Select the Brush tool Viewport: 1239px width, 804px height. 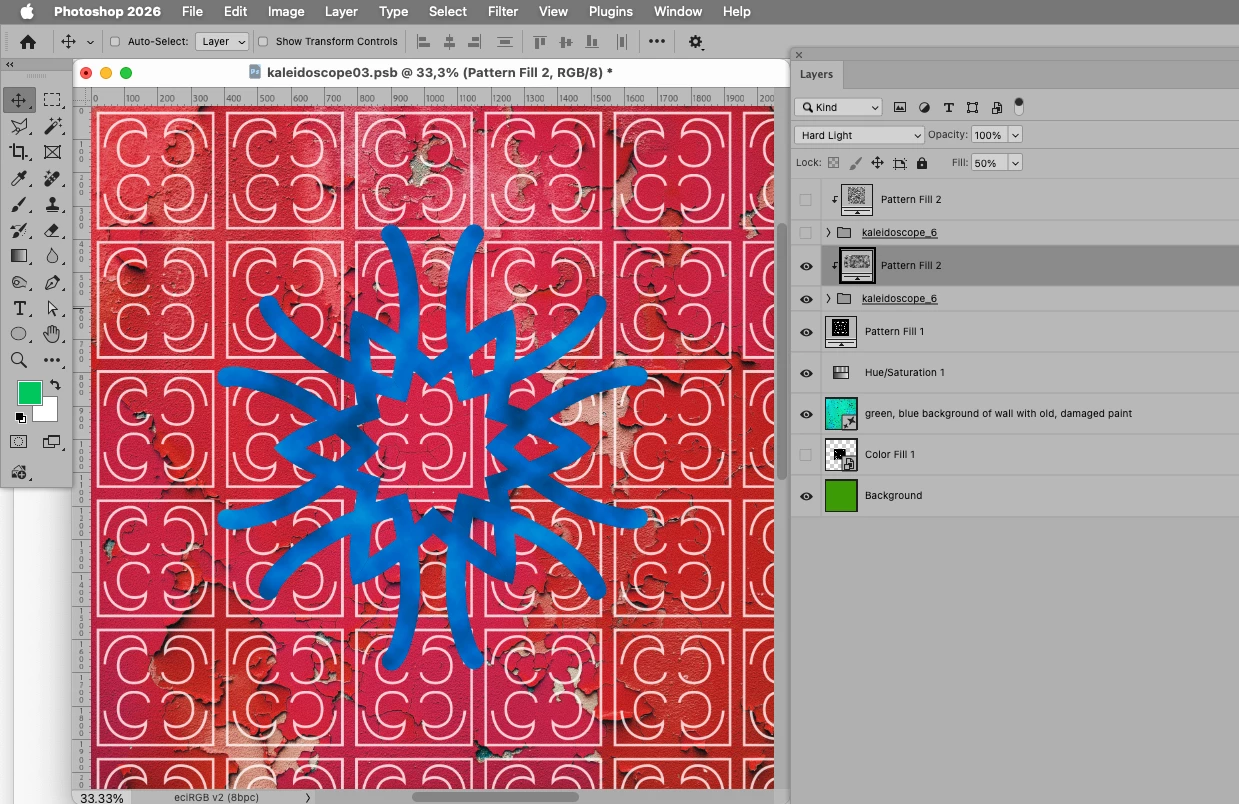point(19,204)
